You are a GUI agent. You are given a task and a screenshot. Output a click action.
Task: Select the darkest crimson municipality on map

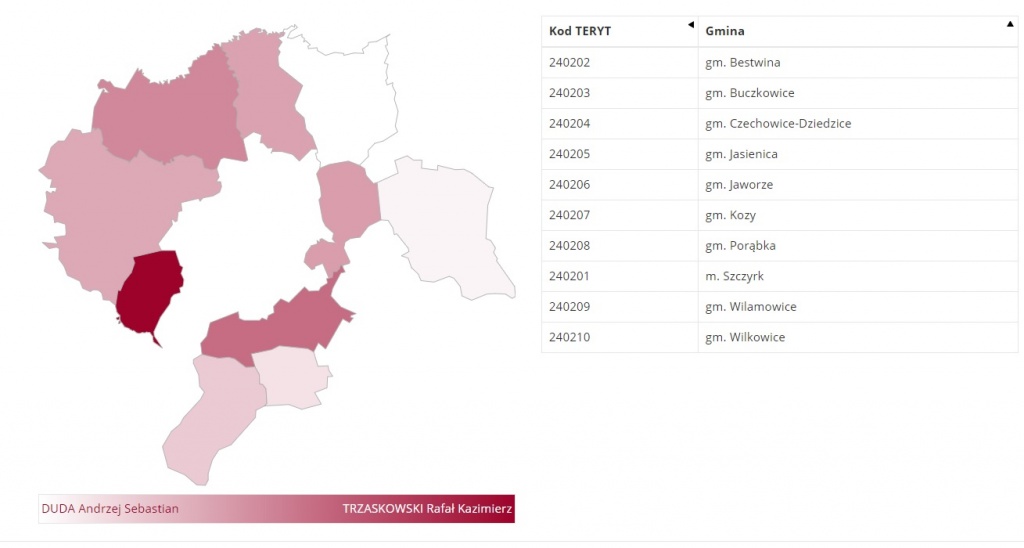pos(149,291)
